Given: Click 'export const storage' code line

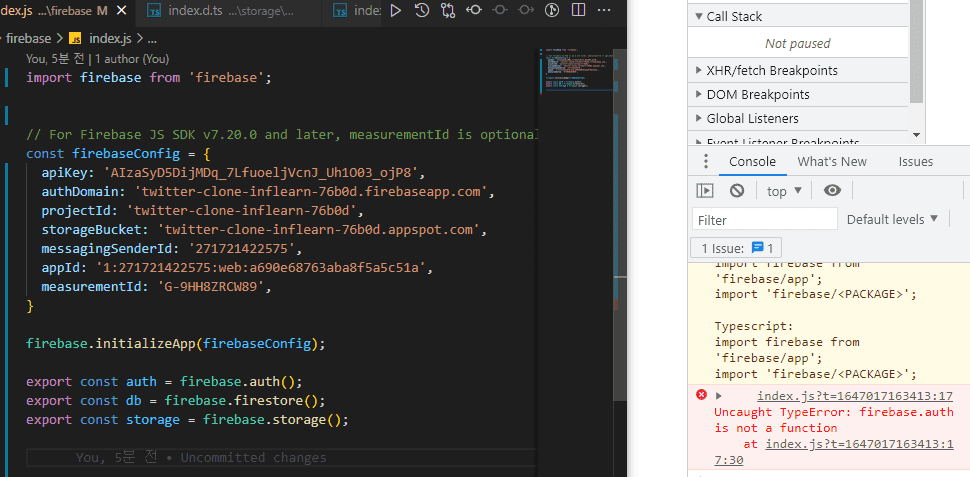Looking at the screenshot, I should click(x=187, y=420).
